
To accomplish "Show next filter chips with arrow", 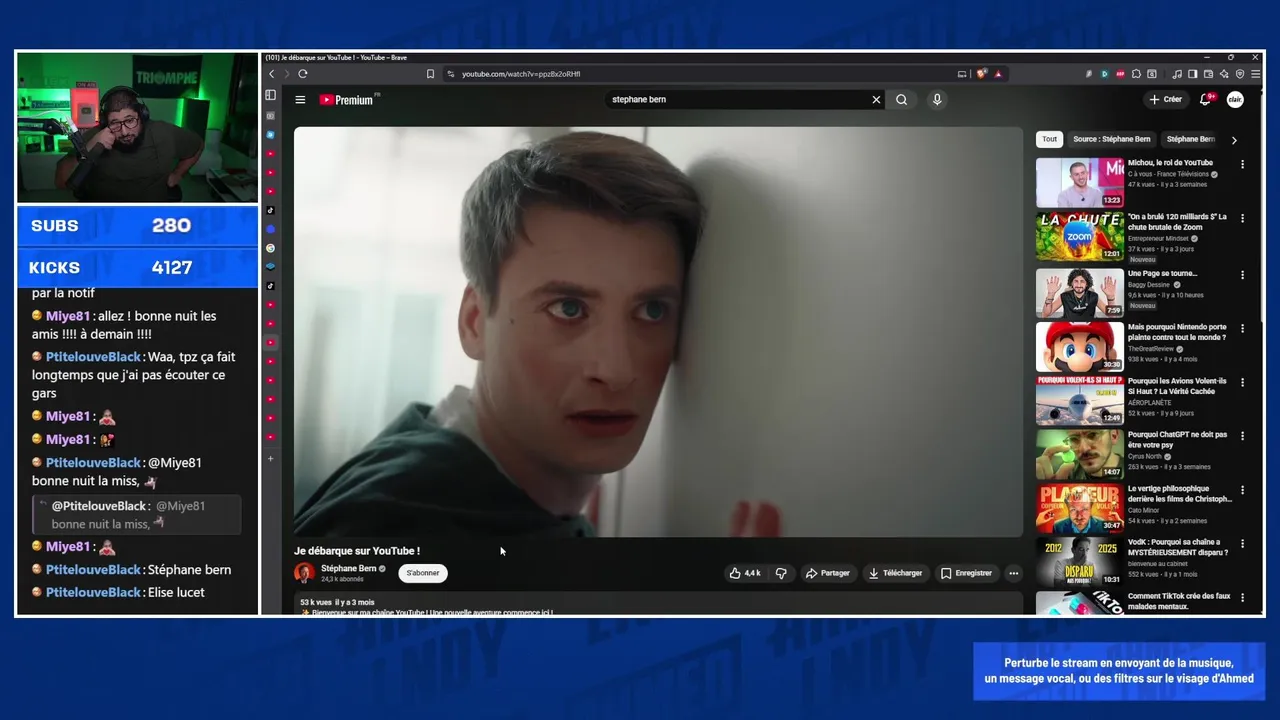I will coord(1234,140).
